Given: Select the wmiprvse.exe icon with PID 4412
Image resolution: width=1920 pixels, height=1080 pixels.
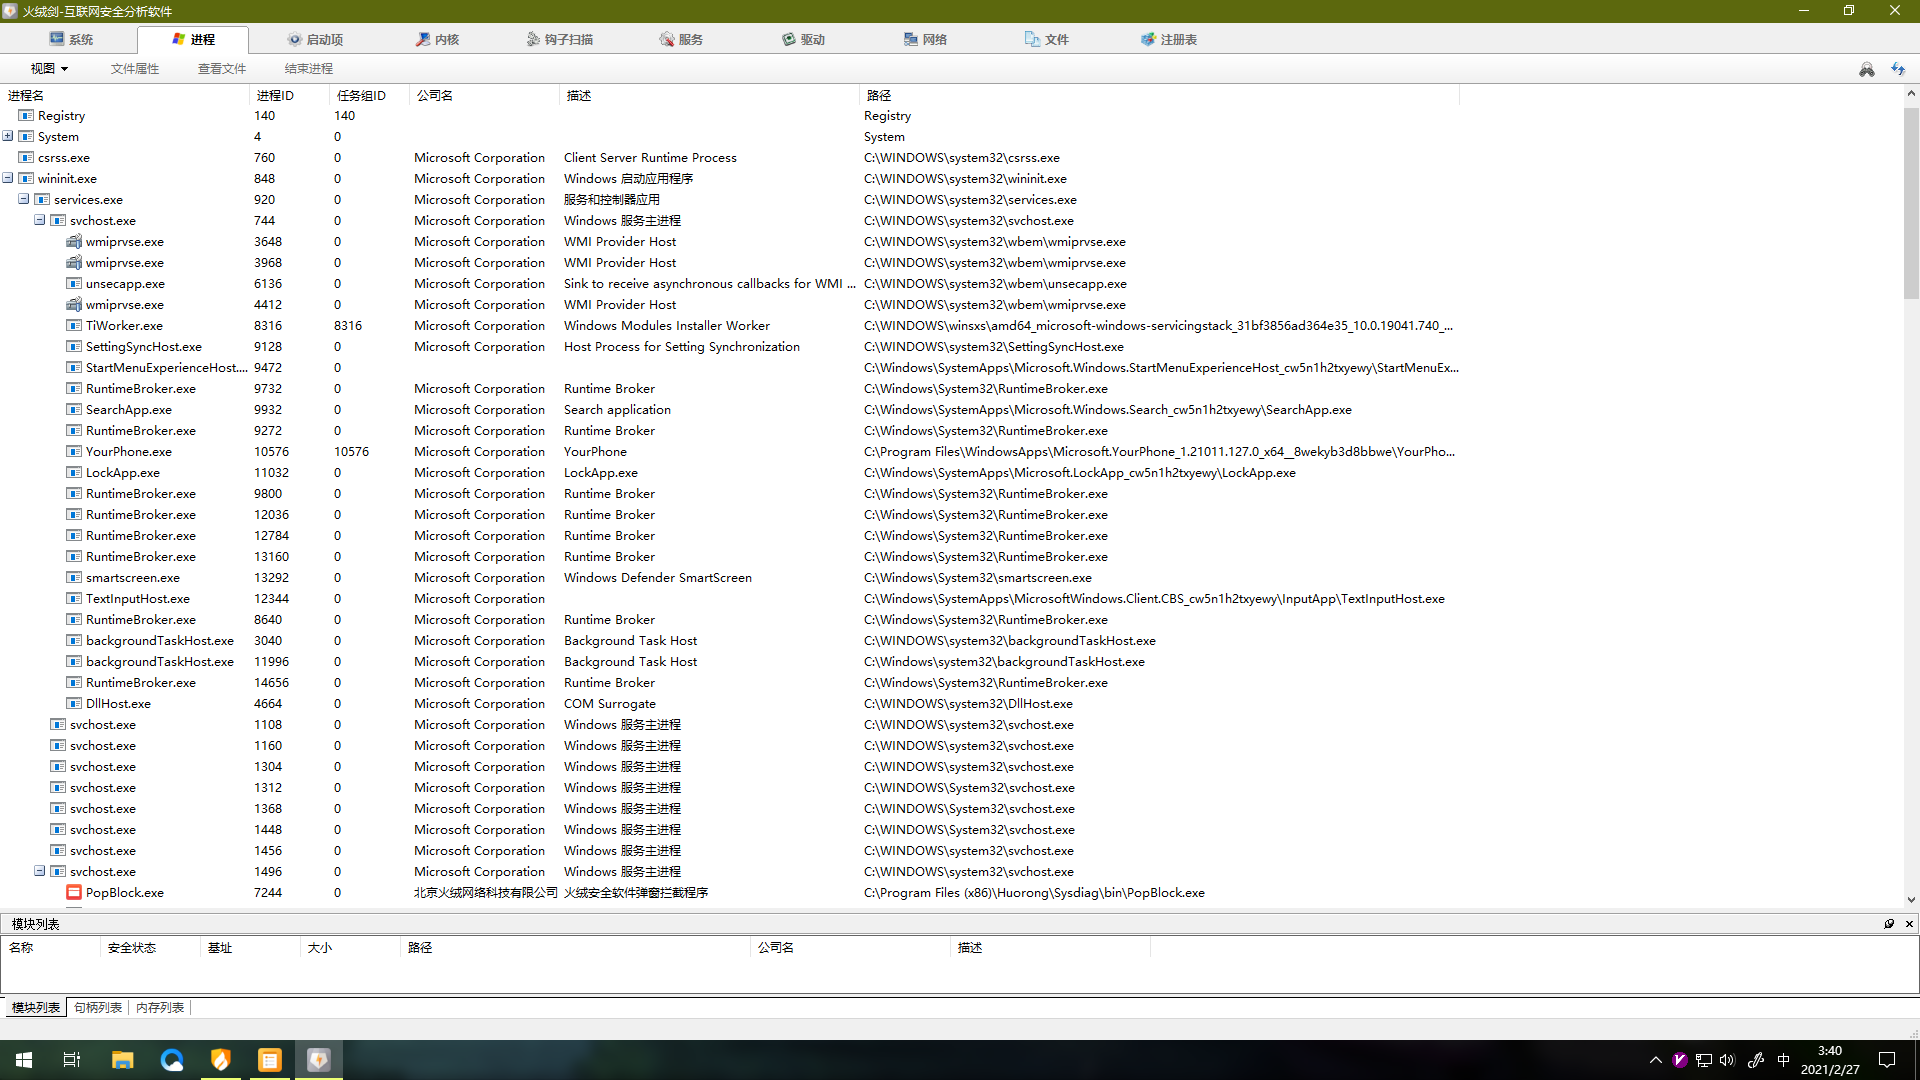Looking at the screenshot, I should coord(74,304).
